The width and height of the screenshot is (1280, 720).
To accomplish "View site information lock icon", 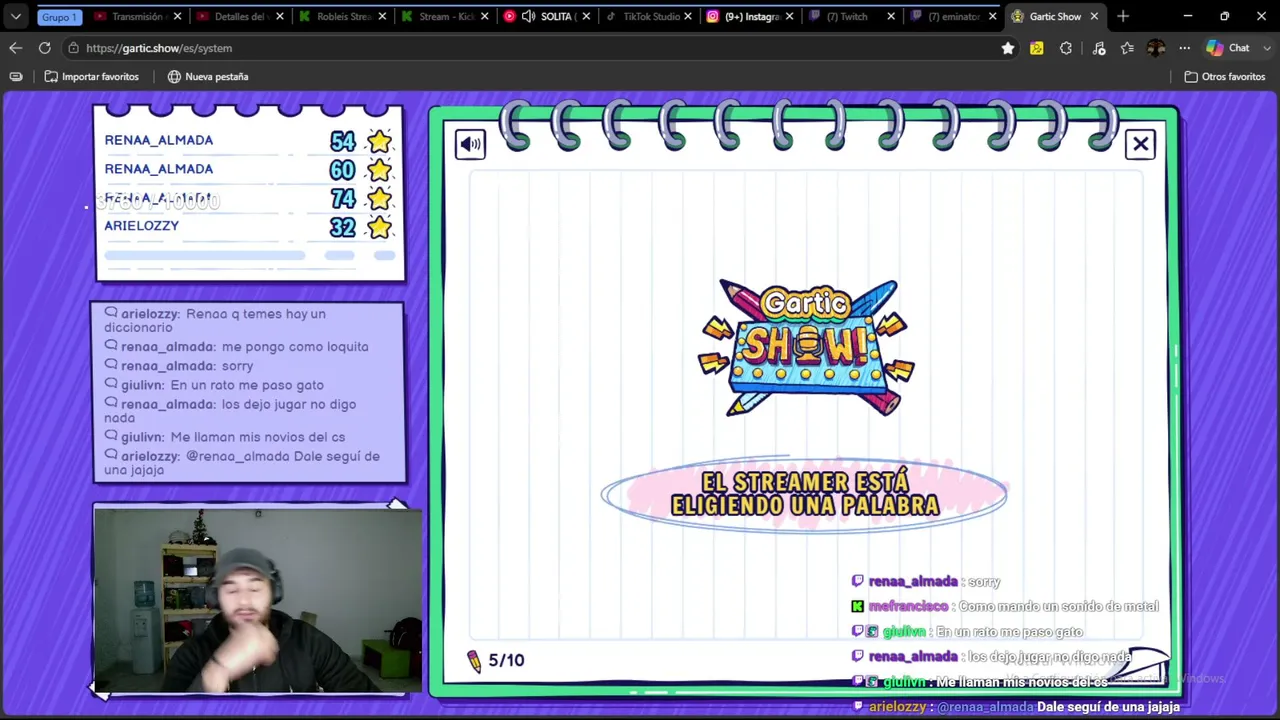I will [74, 48].
